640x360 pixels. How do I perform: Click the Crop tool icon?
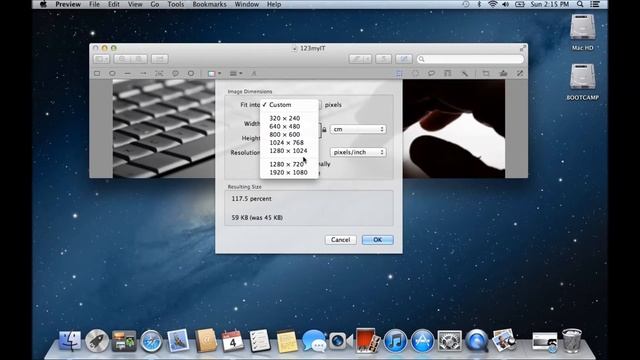[x=486, y=73]
